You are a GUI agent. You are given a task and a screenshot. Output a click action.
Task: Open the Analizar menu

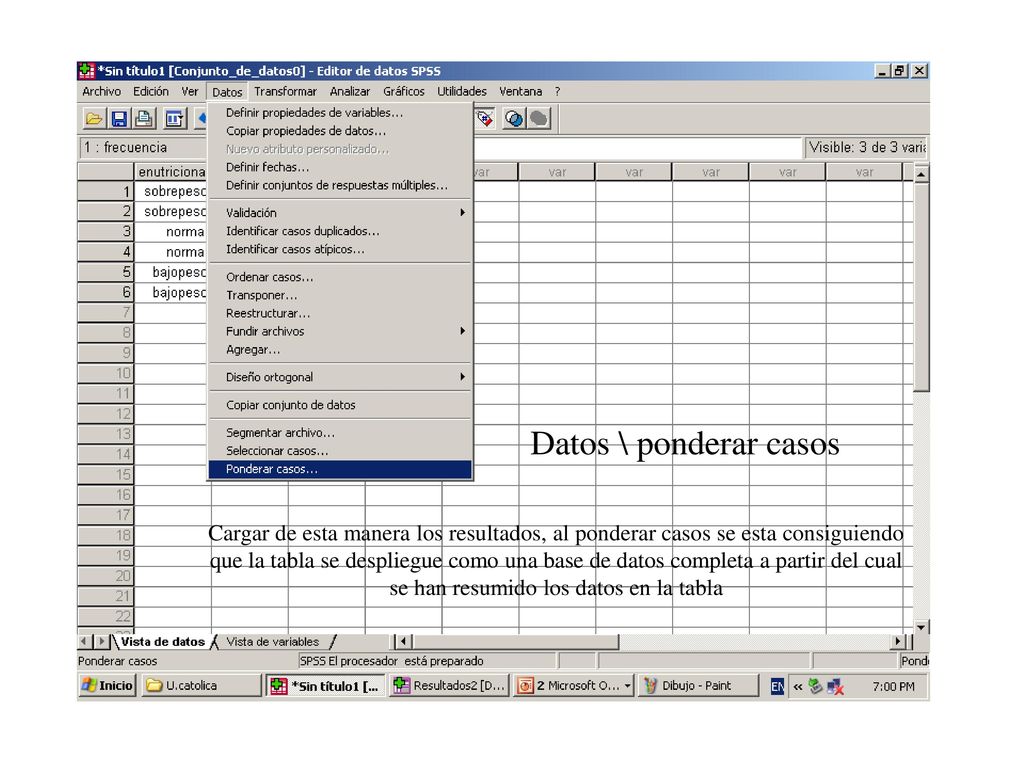pyautogui.click(x=349, y=91)
